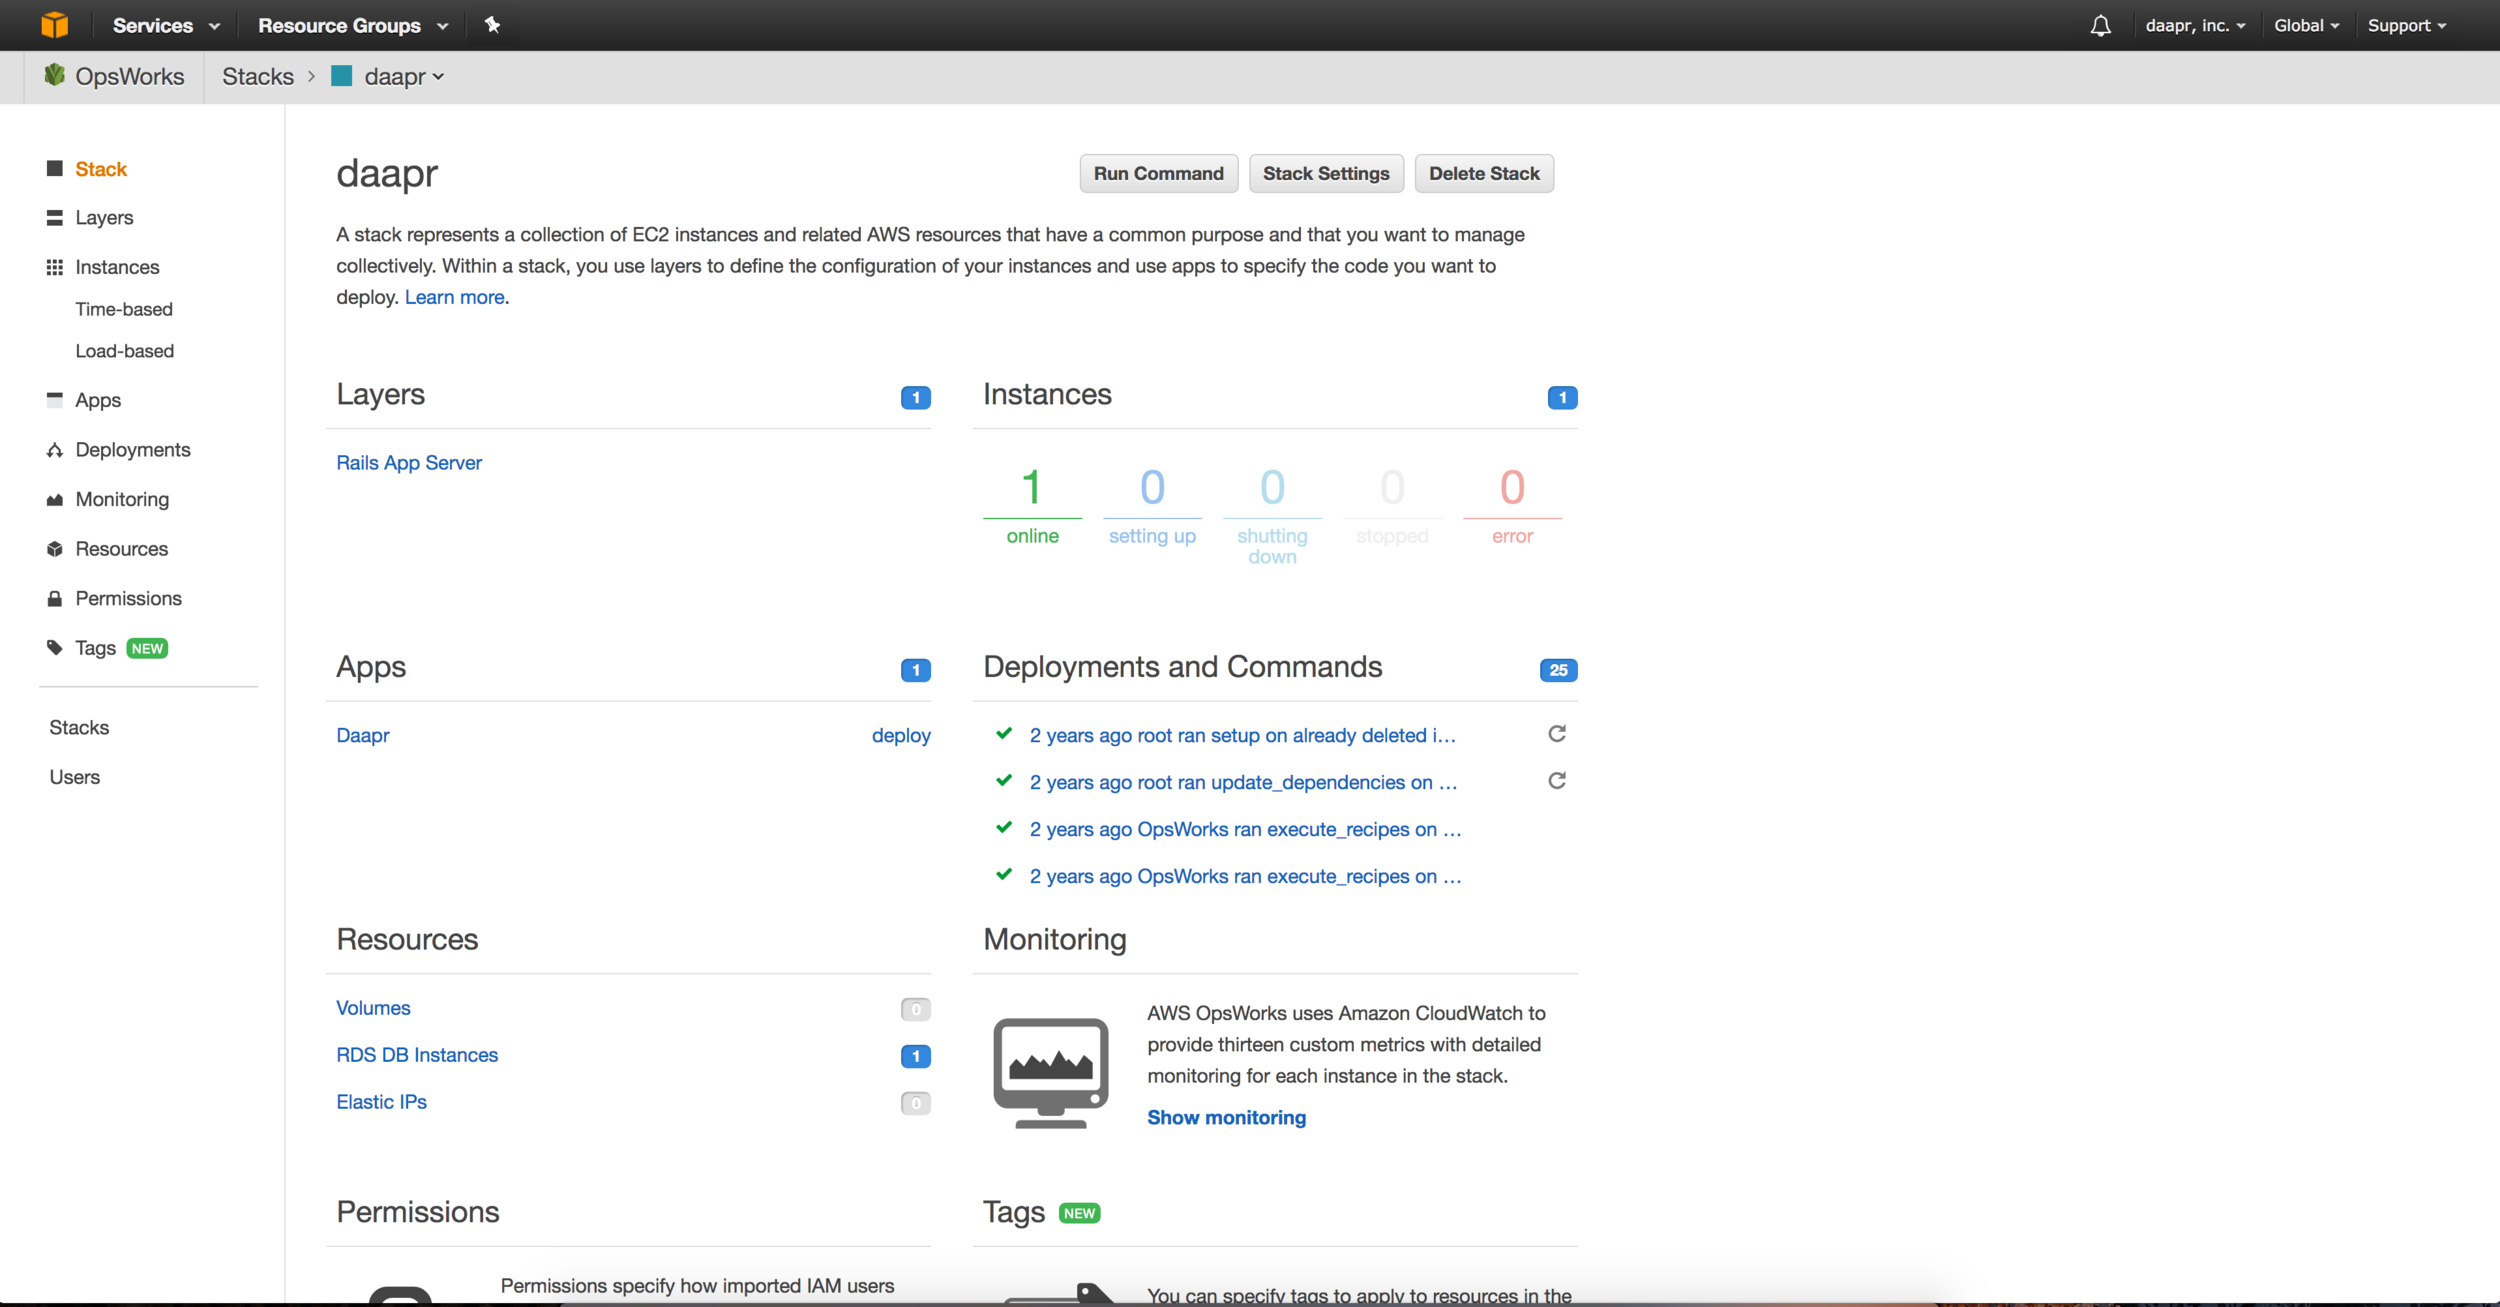Click the AWS cube logo icon
The image size is (2500, 1307).
55,25
